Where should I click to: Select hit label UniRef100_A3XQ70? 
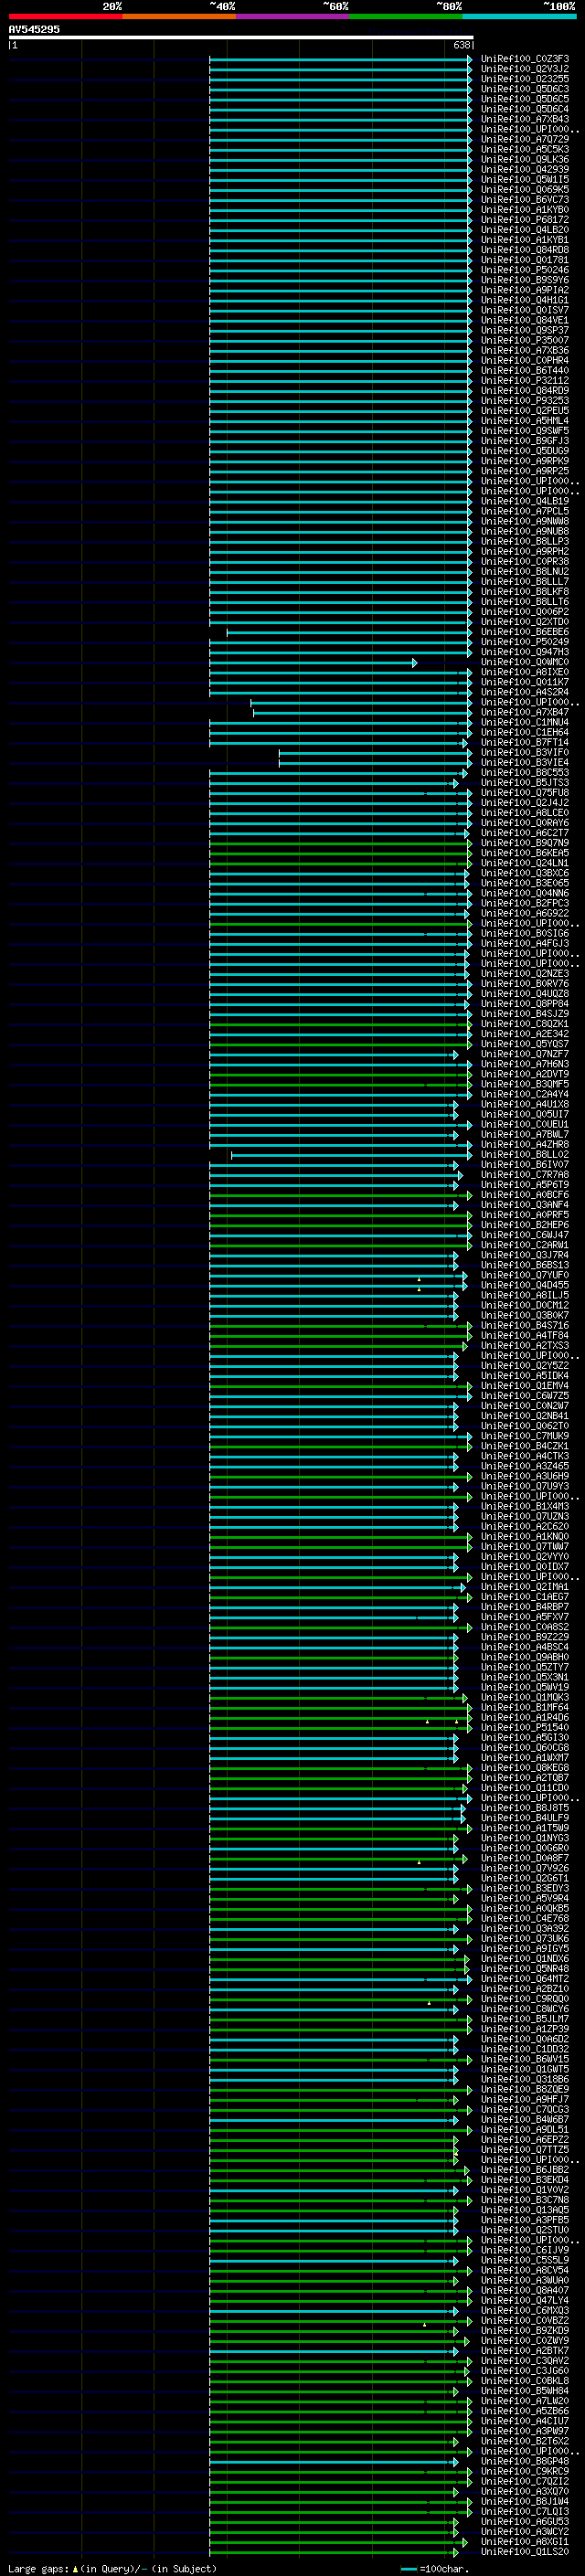pos(524,2492)
